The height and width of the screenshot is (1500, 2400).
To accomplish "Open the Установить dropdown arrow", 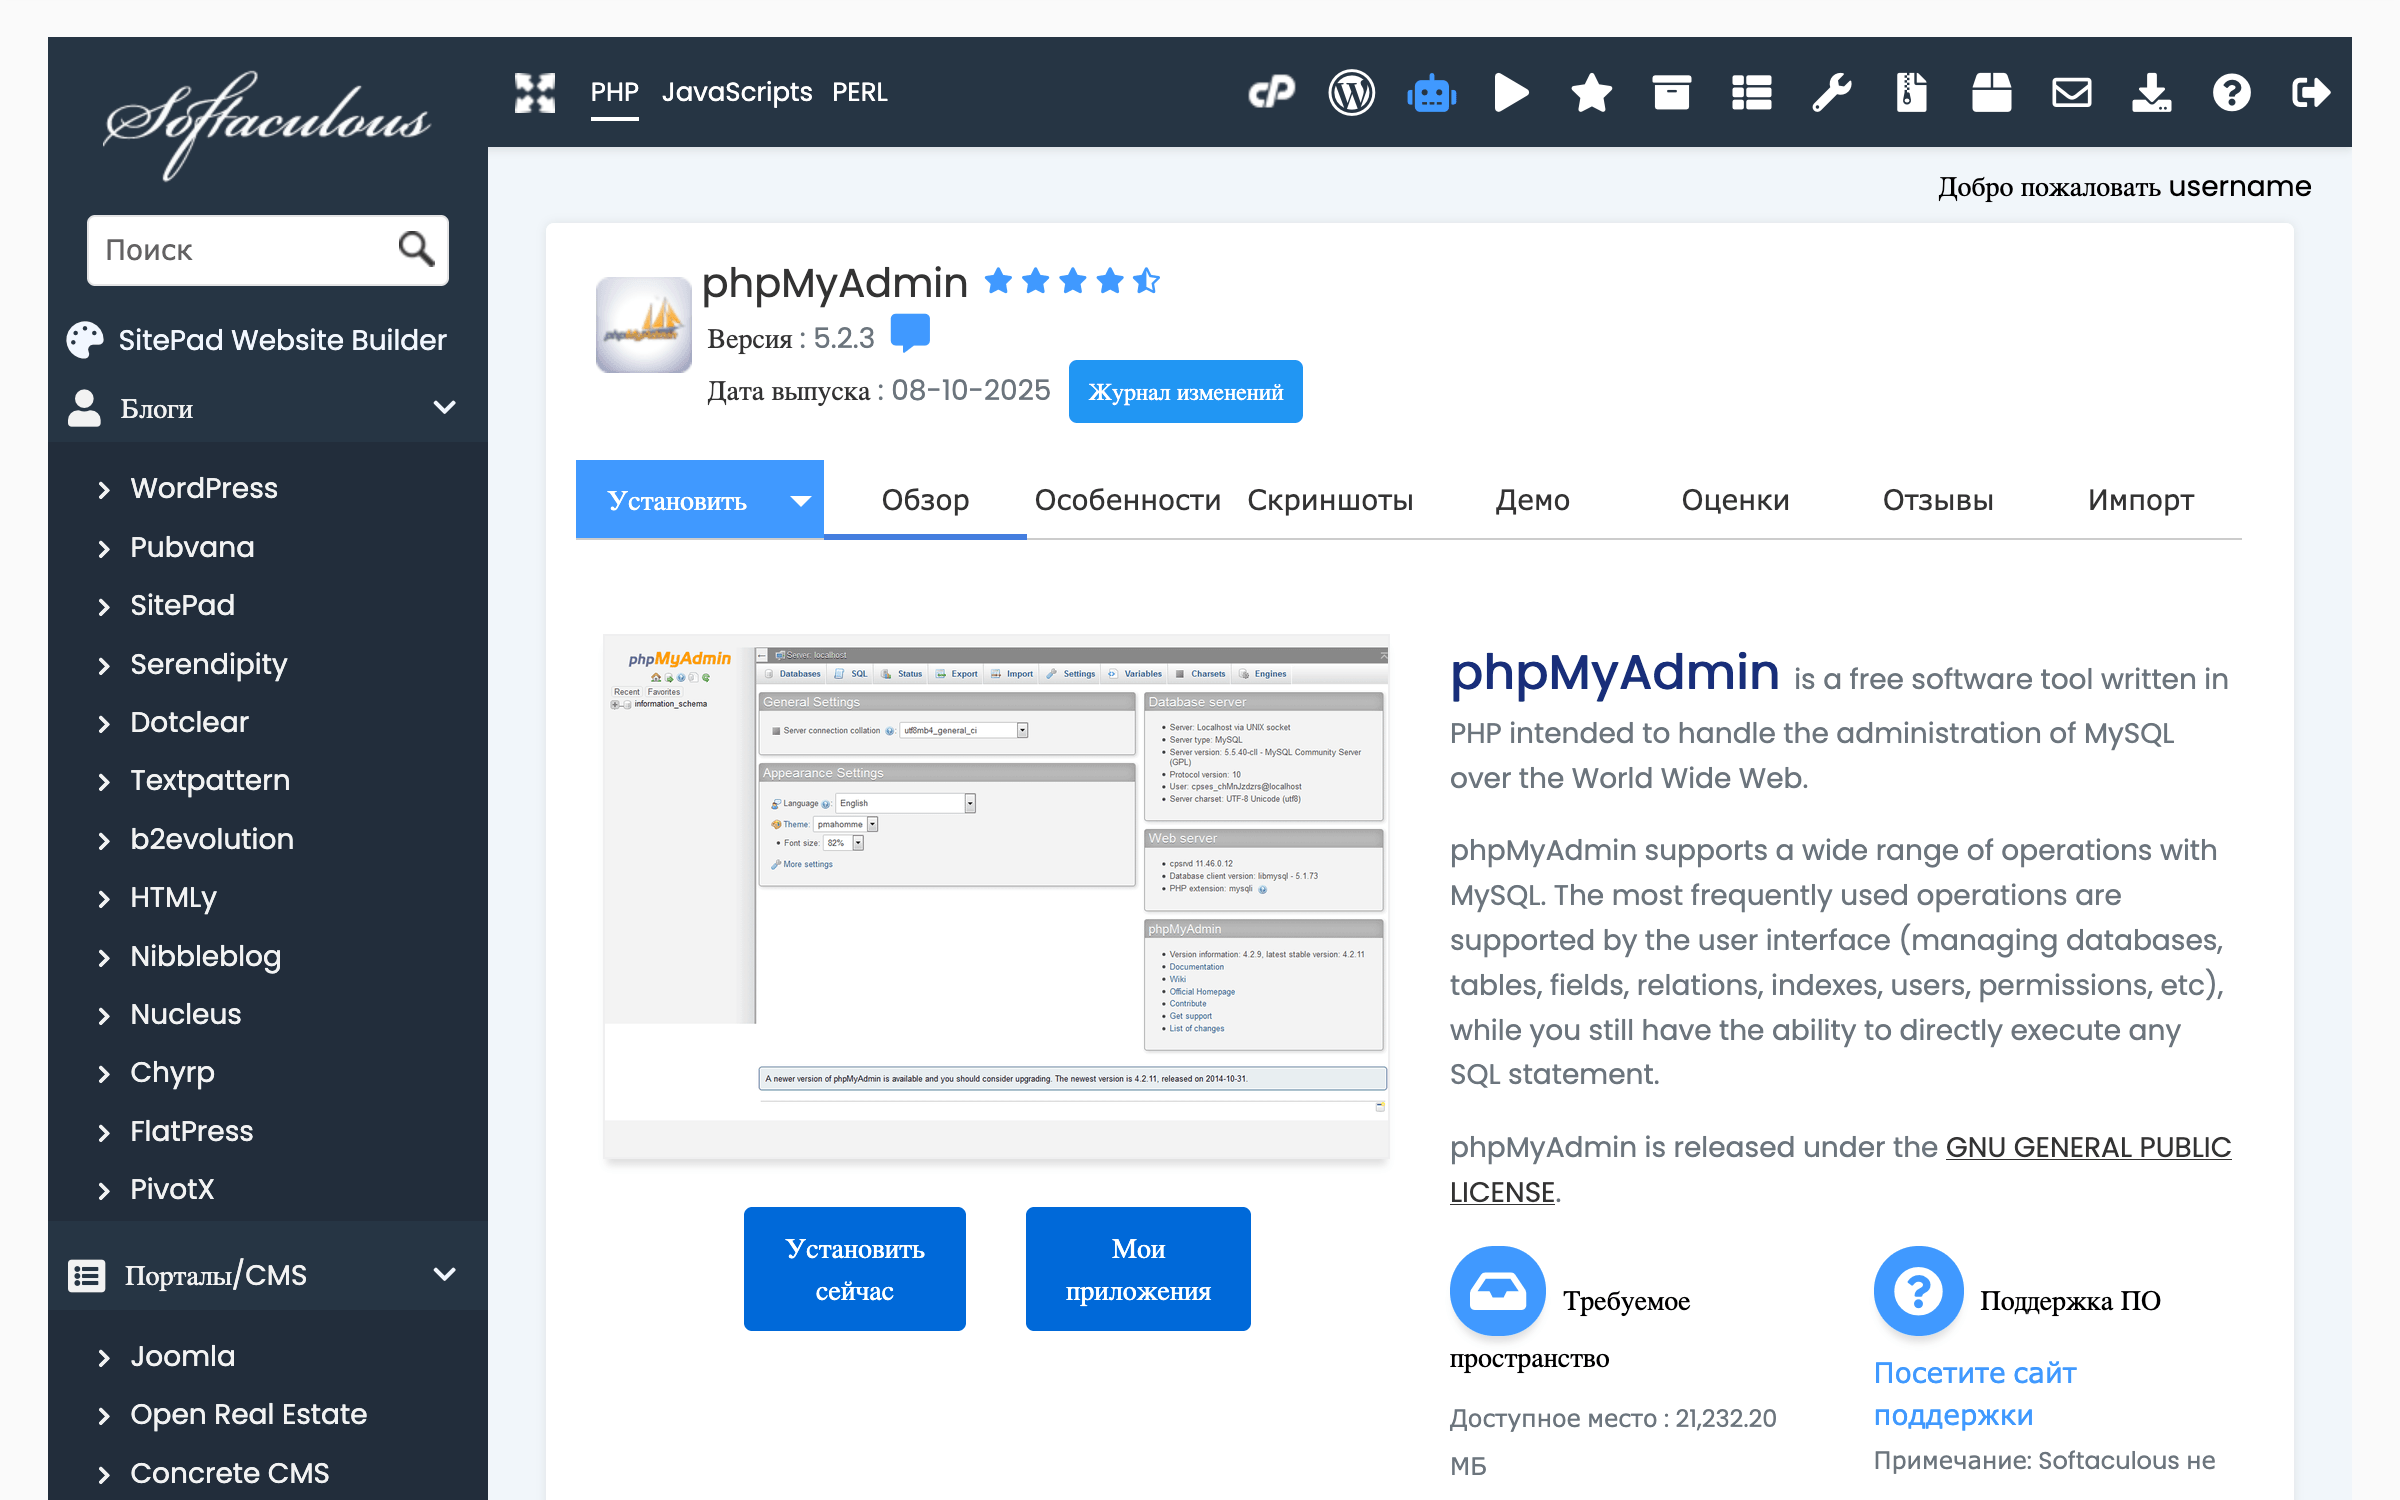I will click(x=800, y=501).
